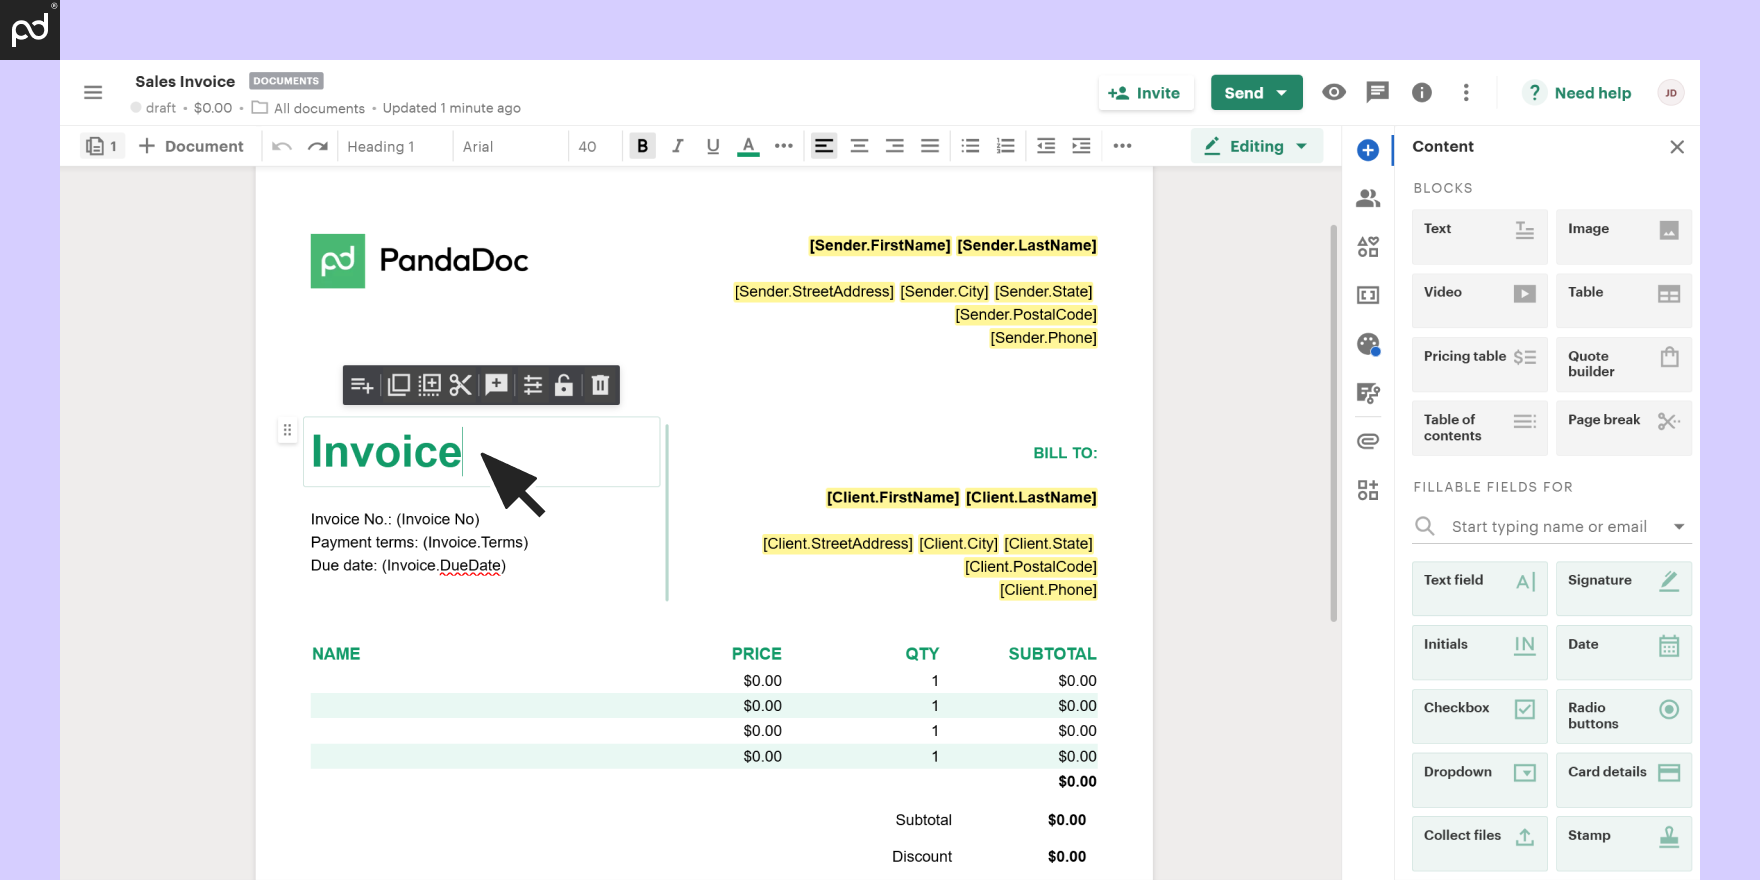Image resolution: width=1760 pixels, height=880 pixels.
Task: Click the cut scissors icon in block toolbar
Action: pos(460,385)
